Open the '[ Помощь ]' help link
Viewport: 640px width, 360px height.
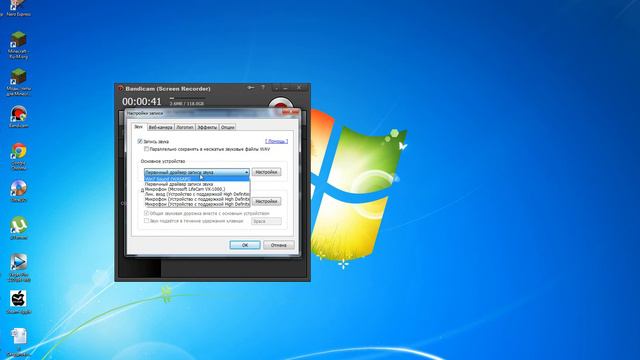[x=276, y=141]
